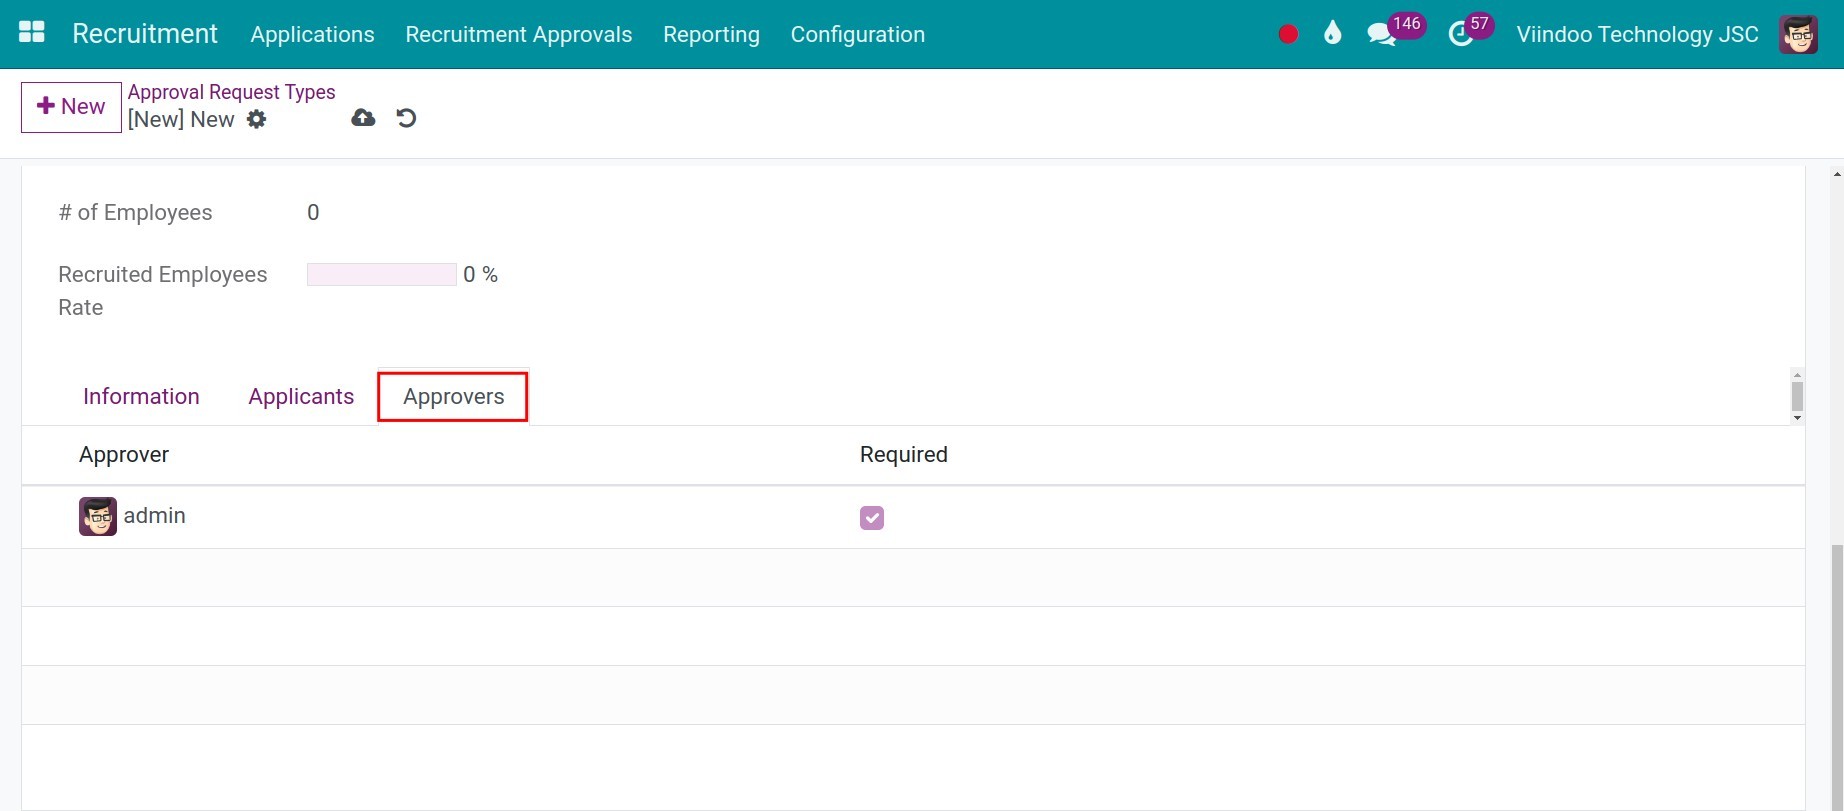Go to Approval Request Types breadcrumb

coord(232,92)
